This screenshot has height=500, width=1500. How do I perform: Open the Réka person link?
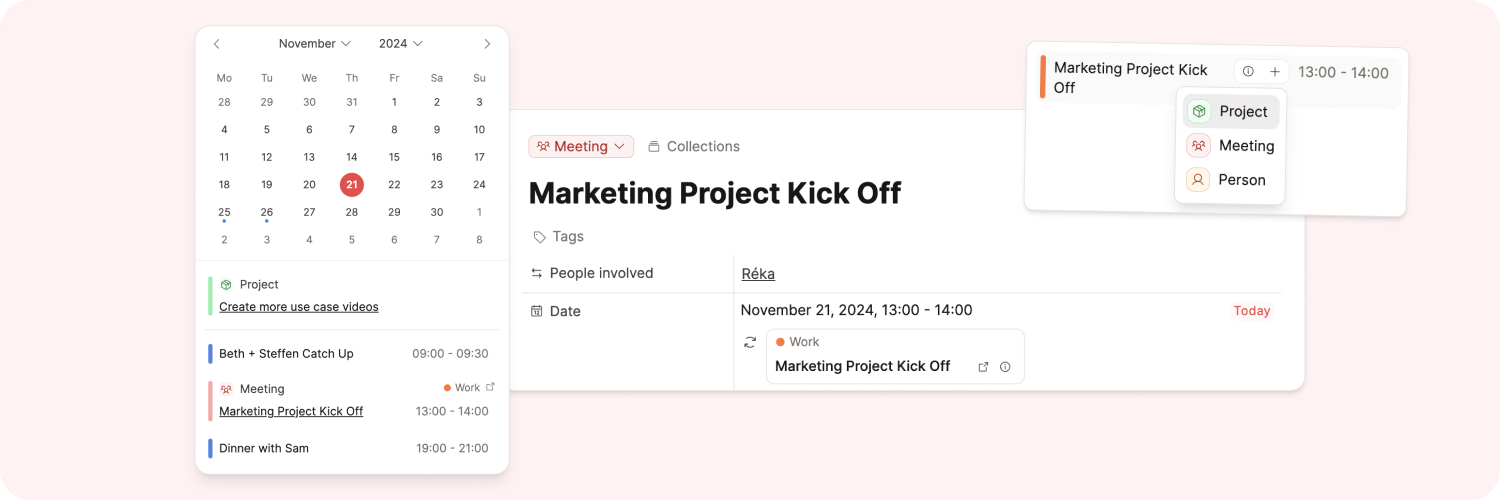tap(758, 274)
